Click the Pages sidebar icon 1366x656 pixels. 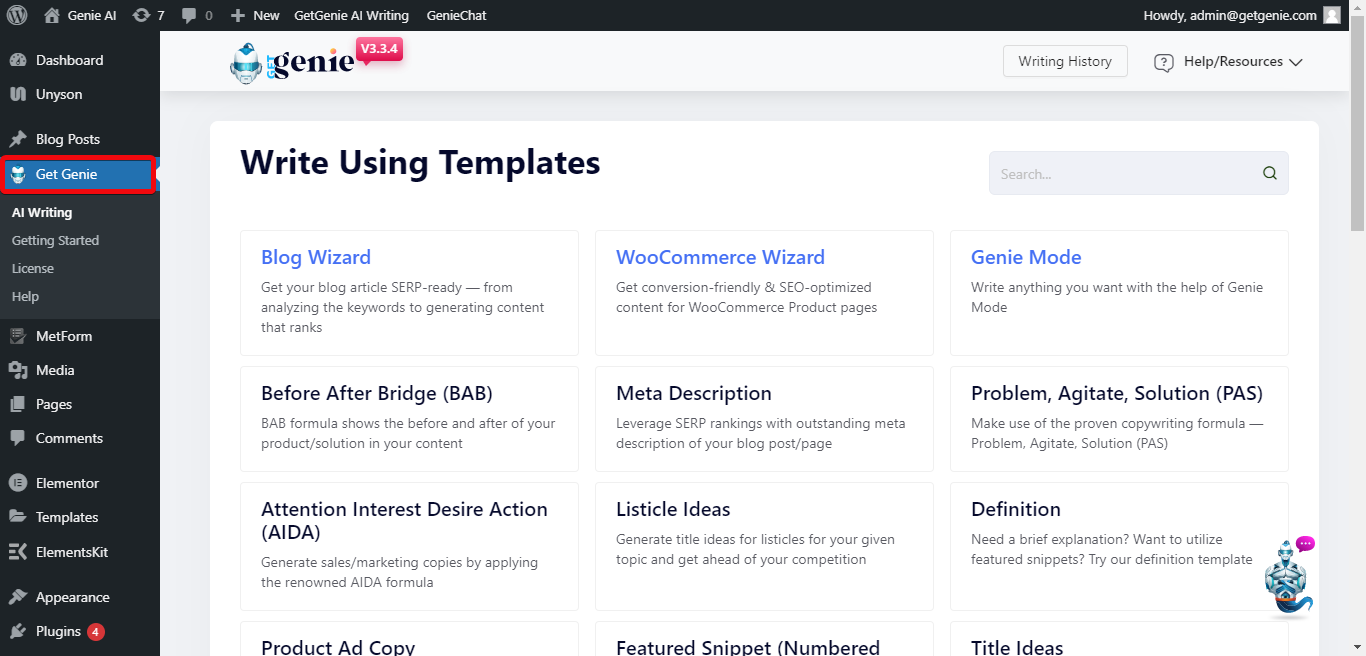(x=18, y=404)
